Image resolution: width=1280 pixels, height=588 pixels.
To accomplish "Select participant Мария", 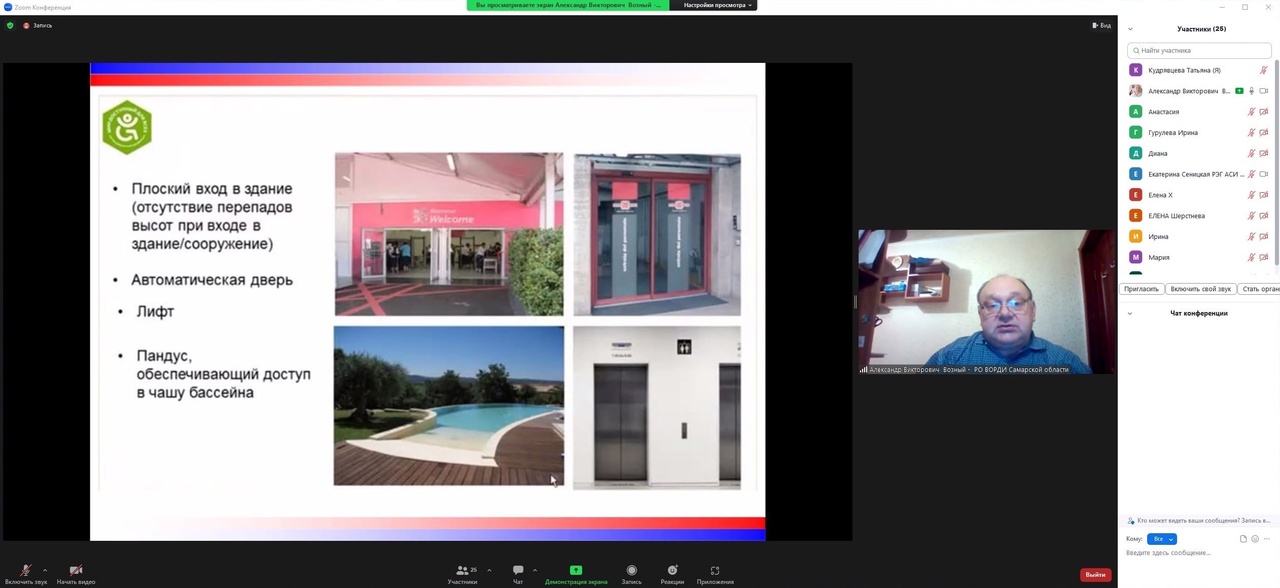I will [x=1199, y=257].
